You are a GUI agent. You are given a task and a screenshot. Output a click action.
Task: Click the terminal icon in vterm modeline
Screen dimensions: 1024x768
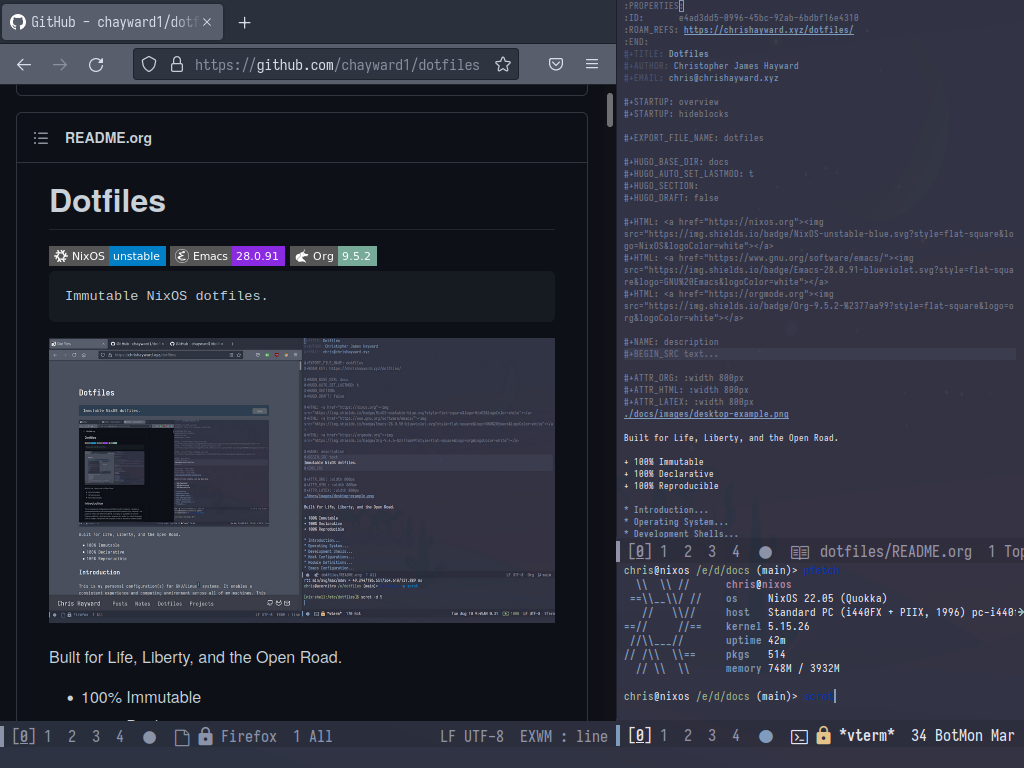[799, 737]
